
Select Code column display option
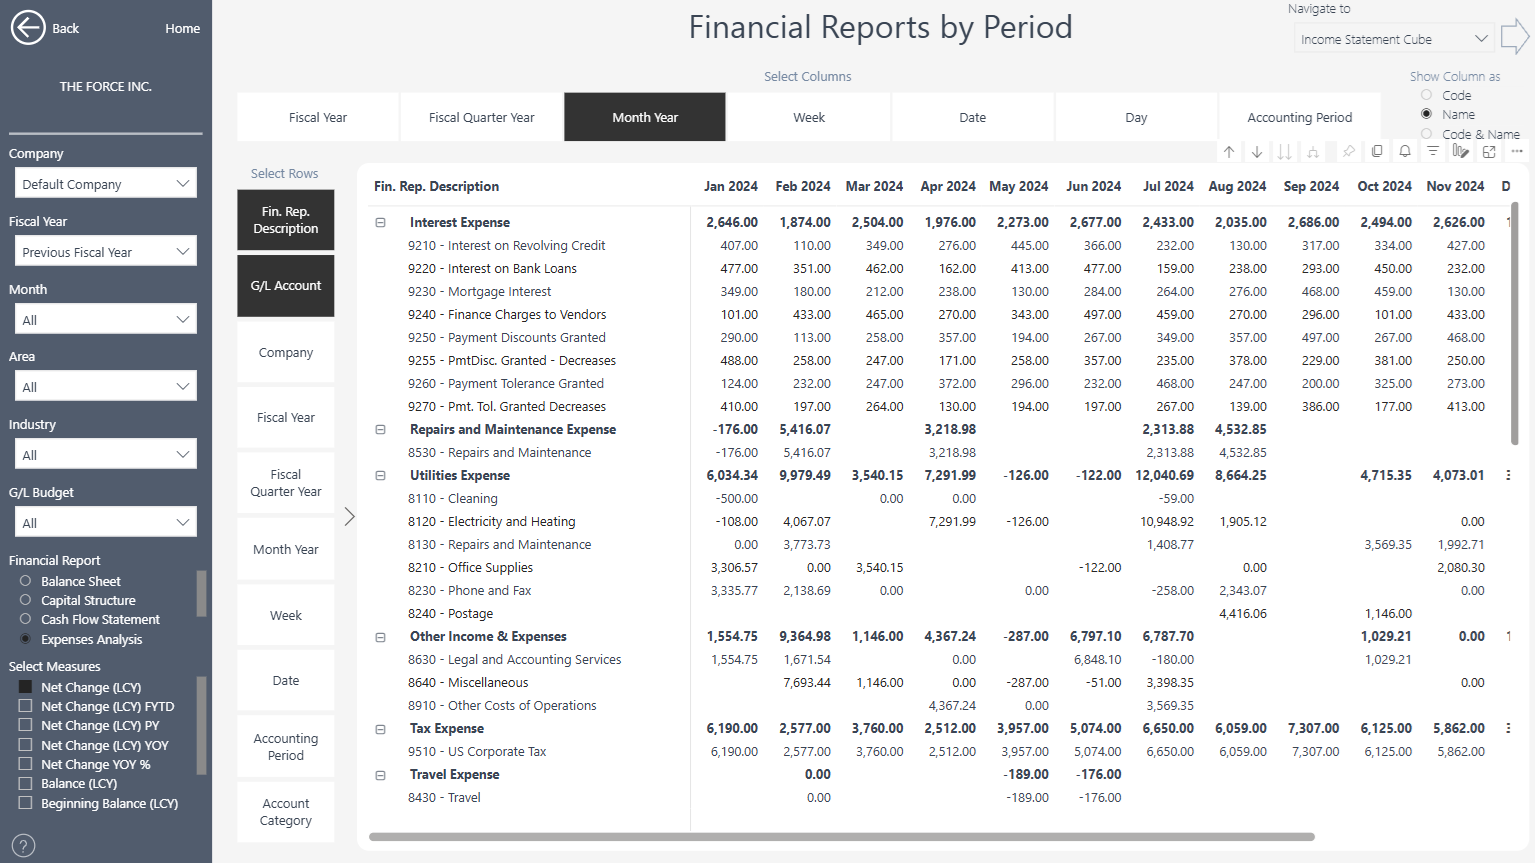[x=1427, y=95]
